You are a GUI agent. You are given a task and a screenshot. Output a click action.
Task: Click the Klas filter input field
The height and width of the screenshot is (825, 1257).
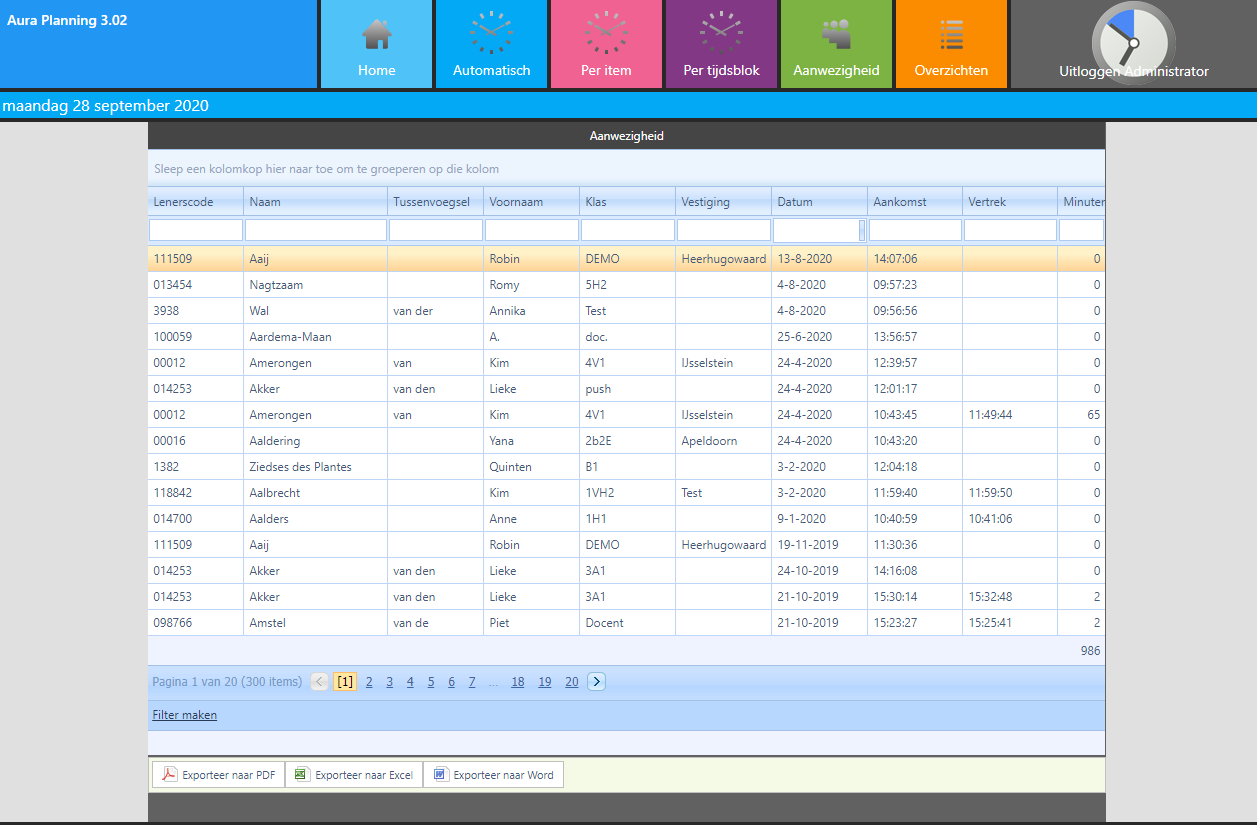click(627, 231)
